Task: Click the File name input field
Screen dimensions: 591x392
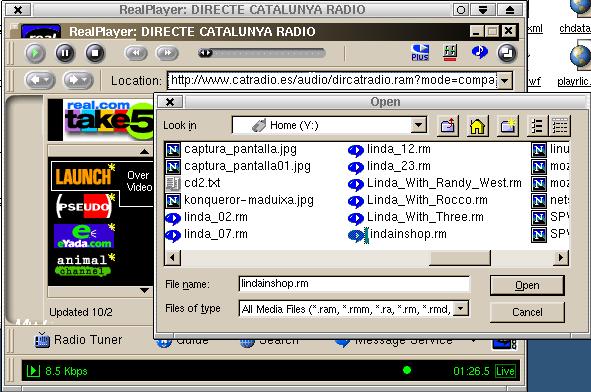Action: pyautogui.click(x=354, y=283)
